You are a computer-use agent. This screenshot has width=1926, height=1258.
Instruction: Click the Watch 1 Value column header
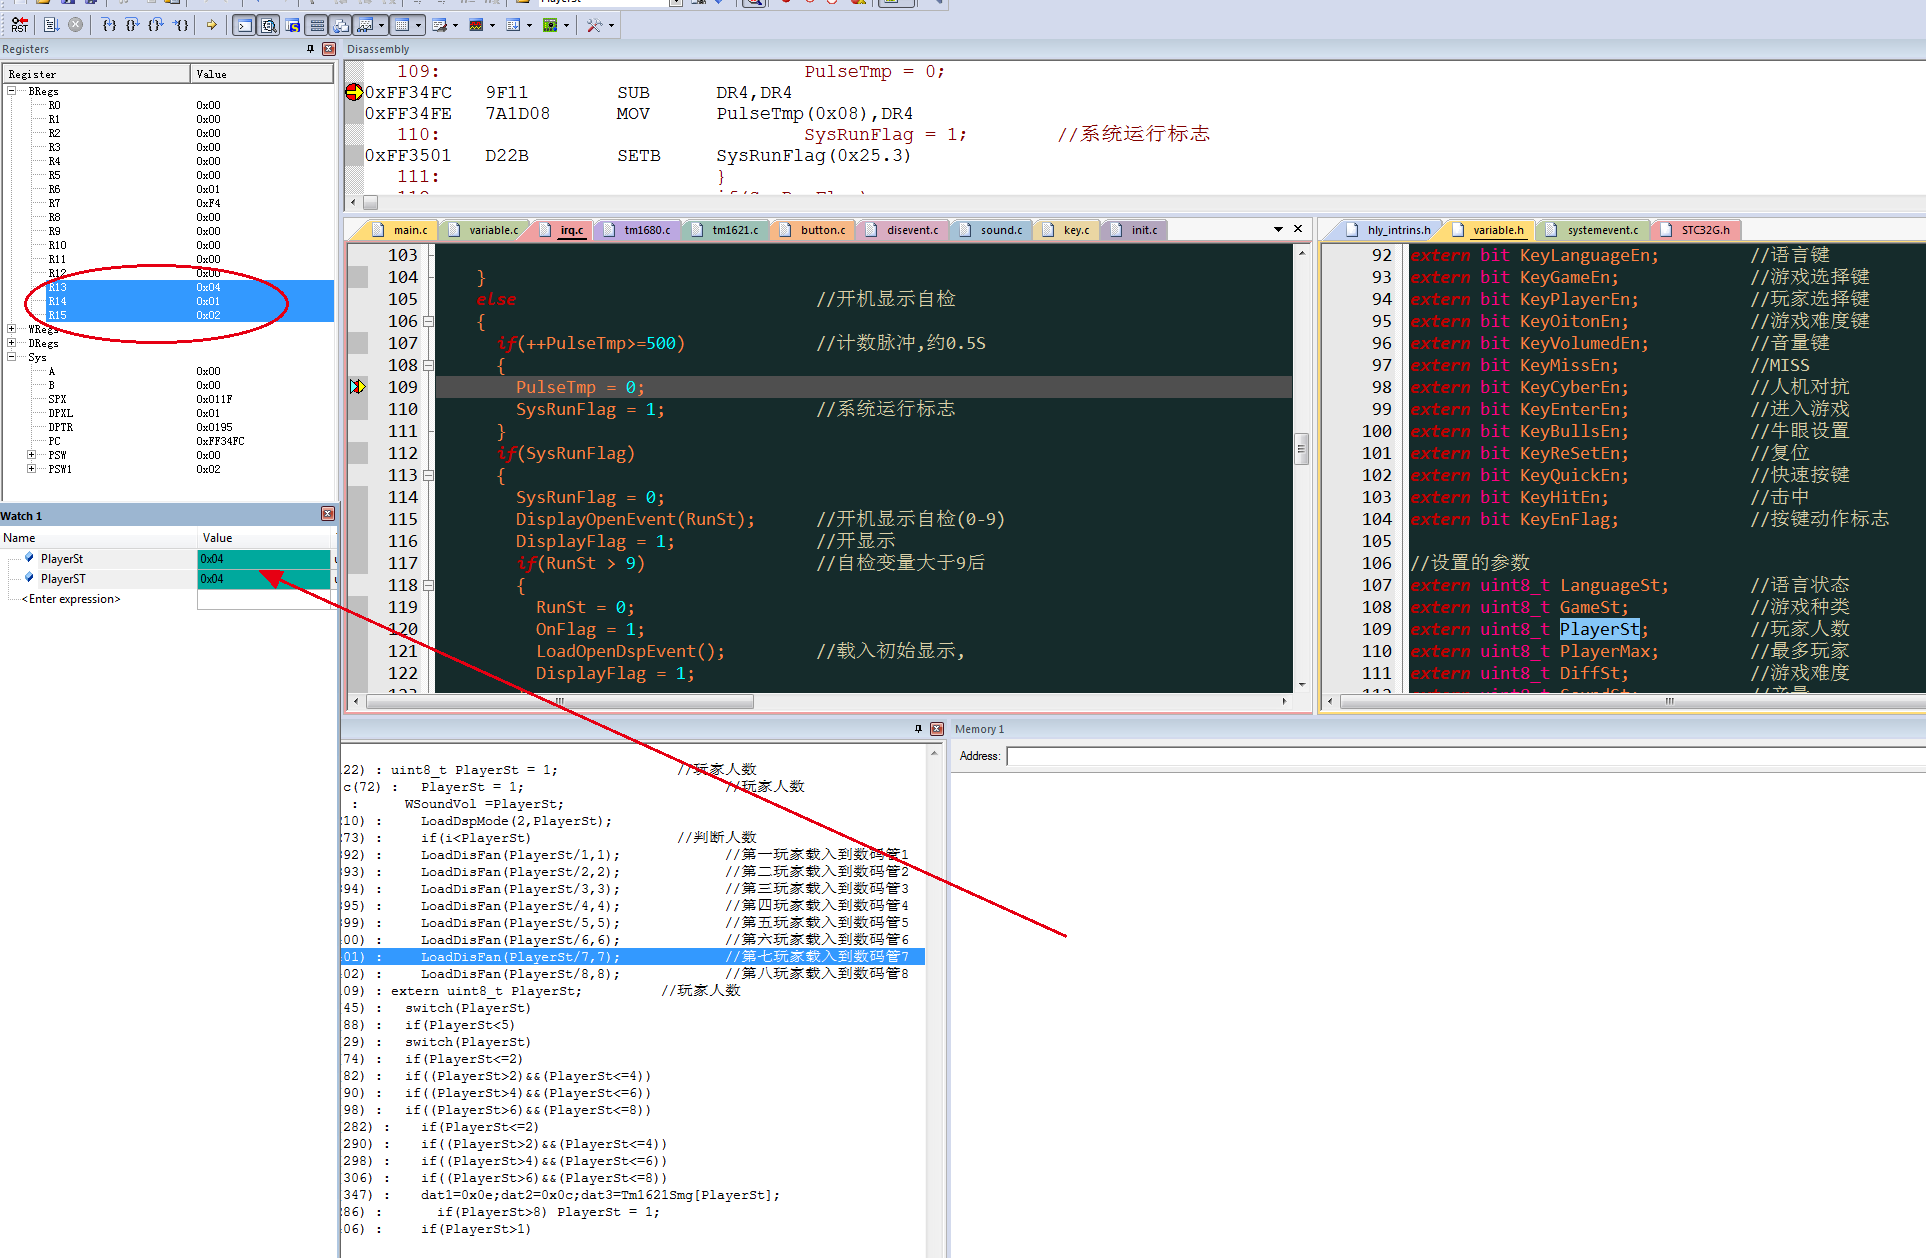coord(264,538)
